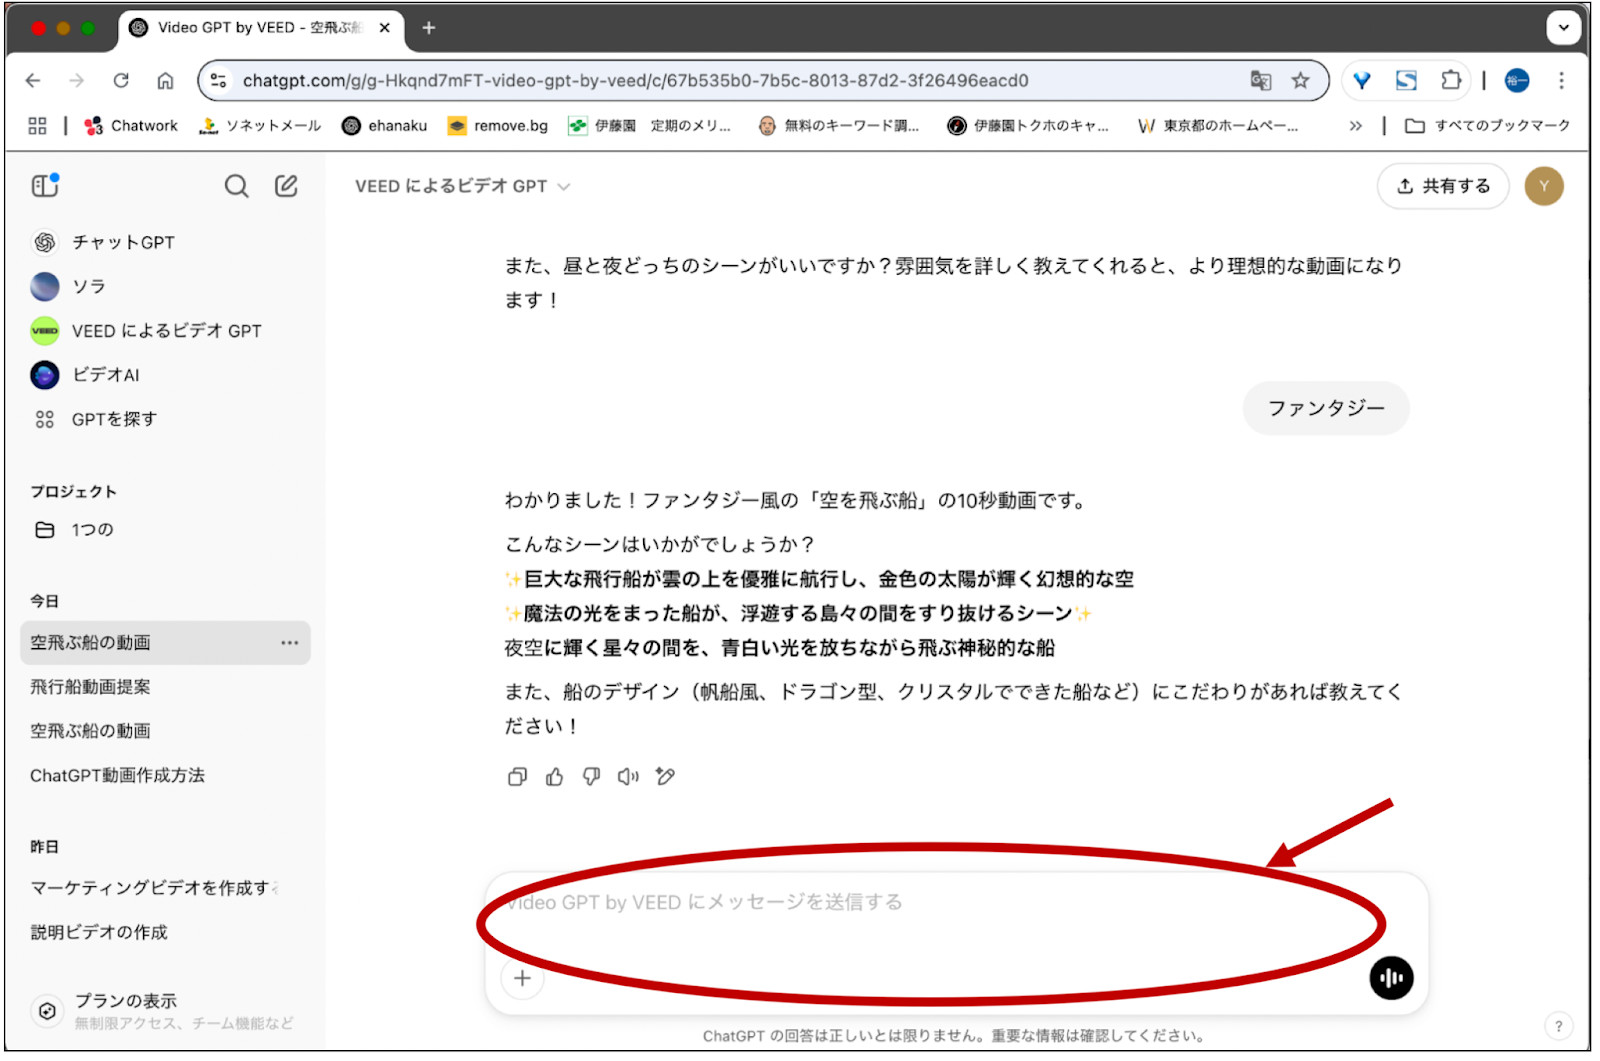Translate this page icon

pyautogui.click(x=1261, y=81)
